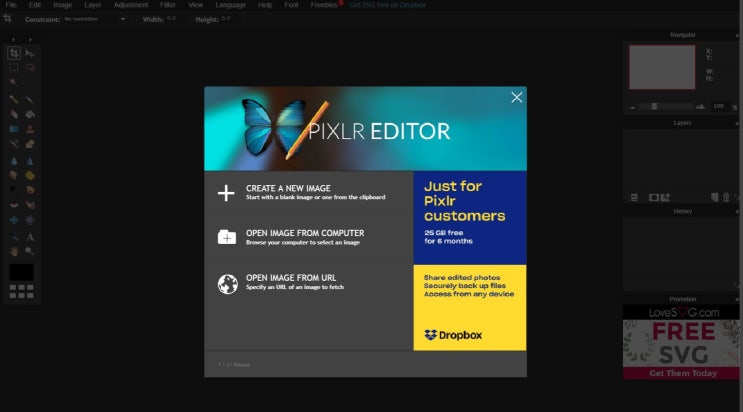743x412 pixels.
Task: Select the Burn tool
Action: [x=30, y=190]
